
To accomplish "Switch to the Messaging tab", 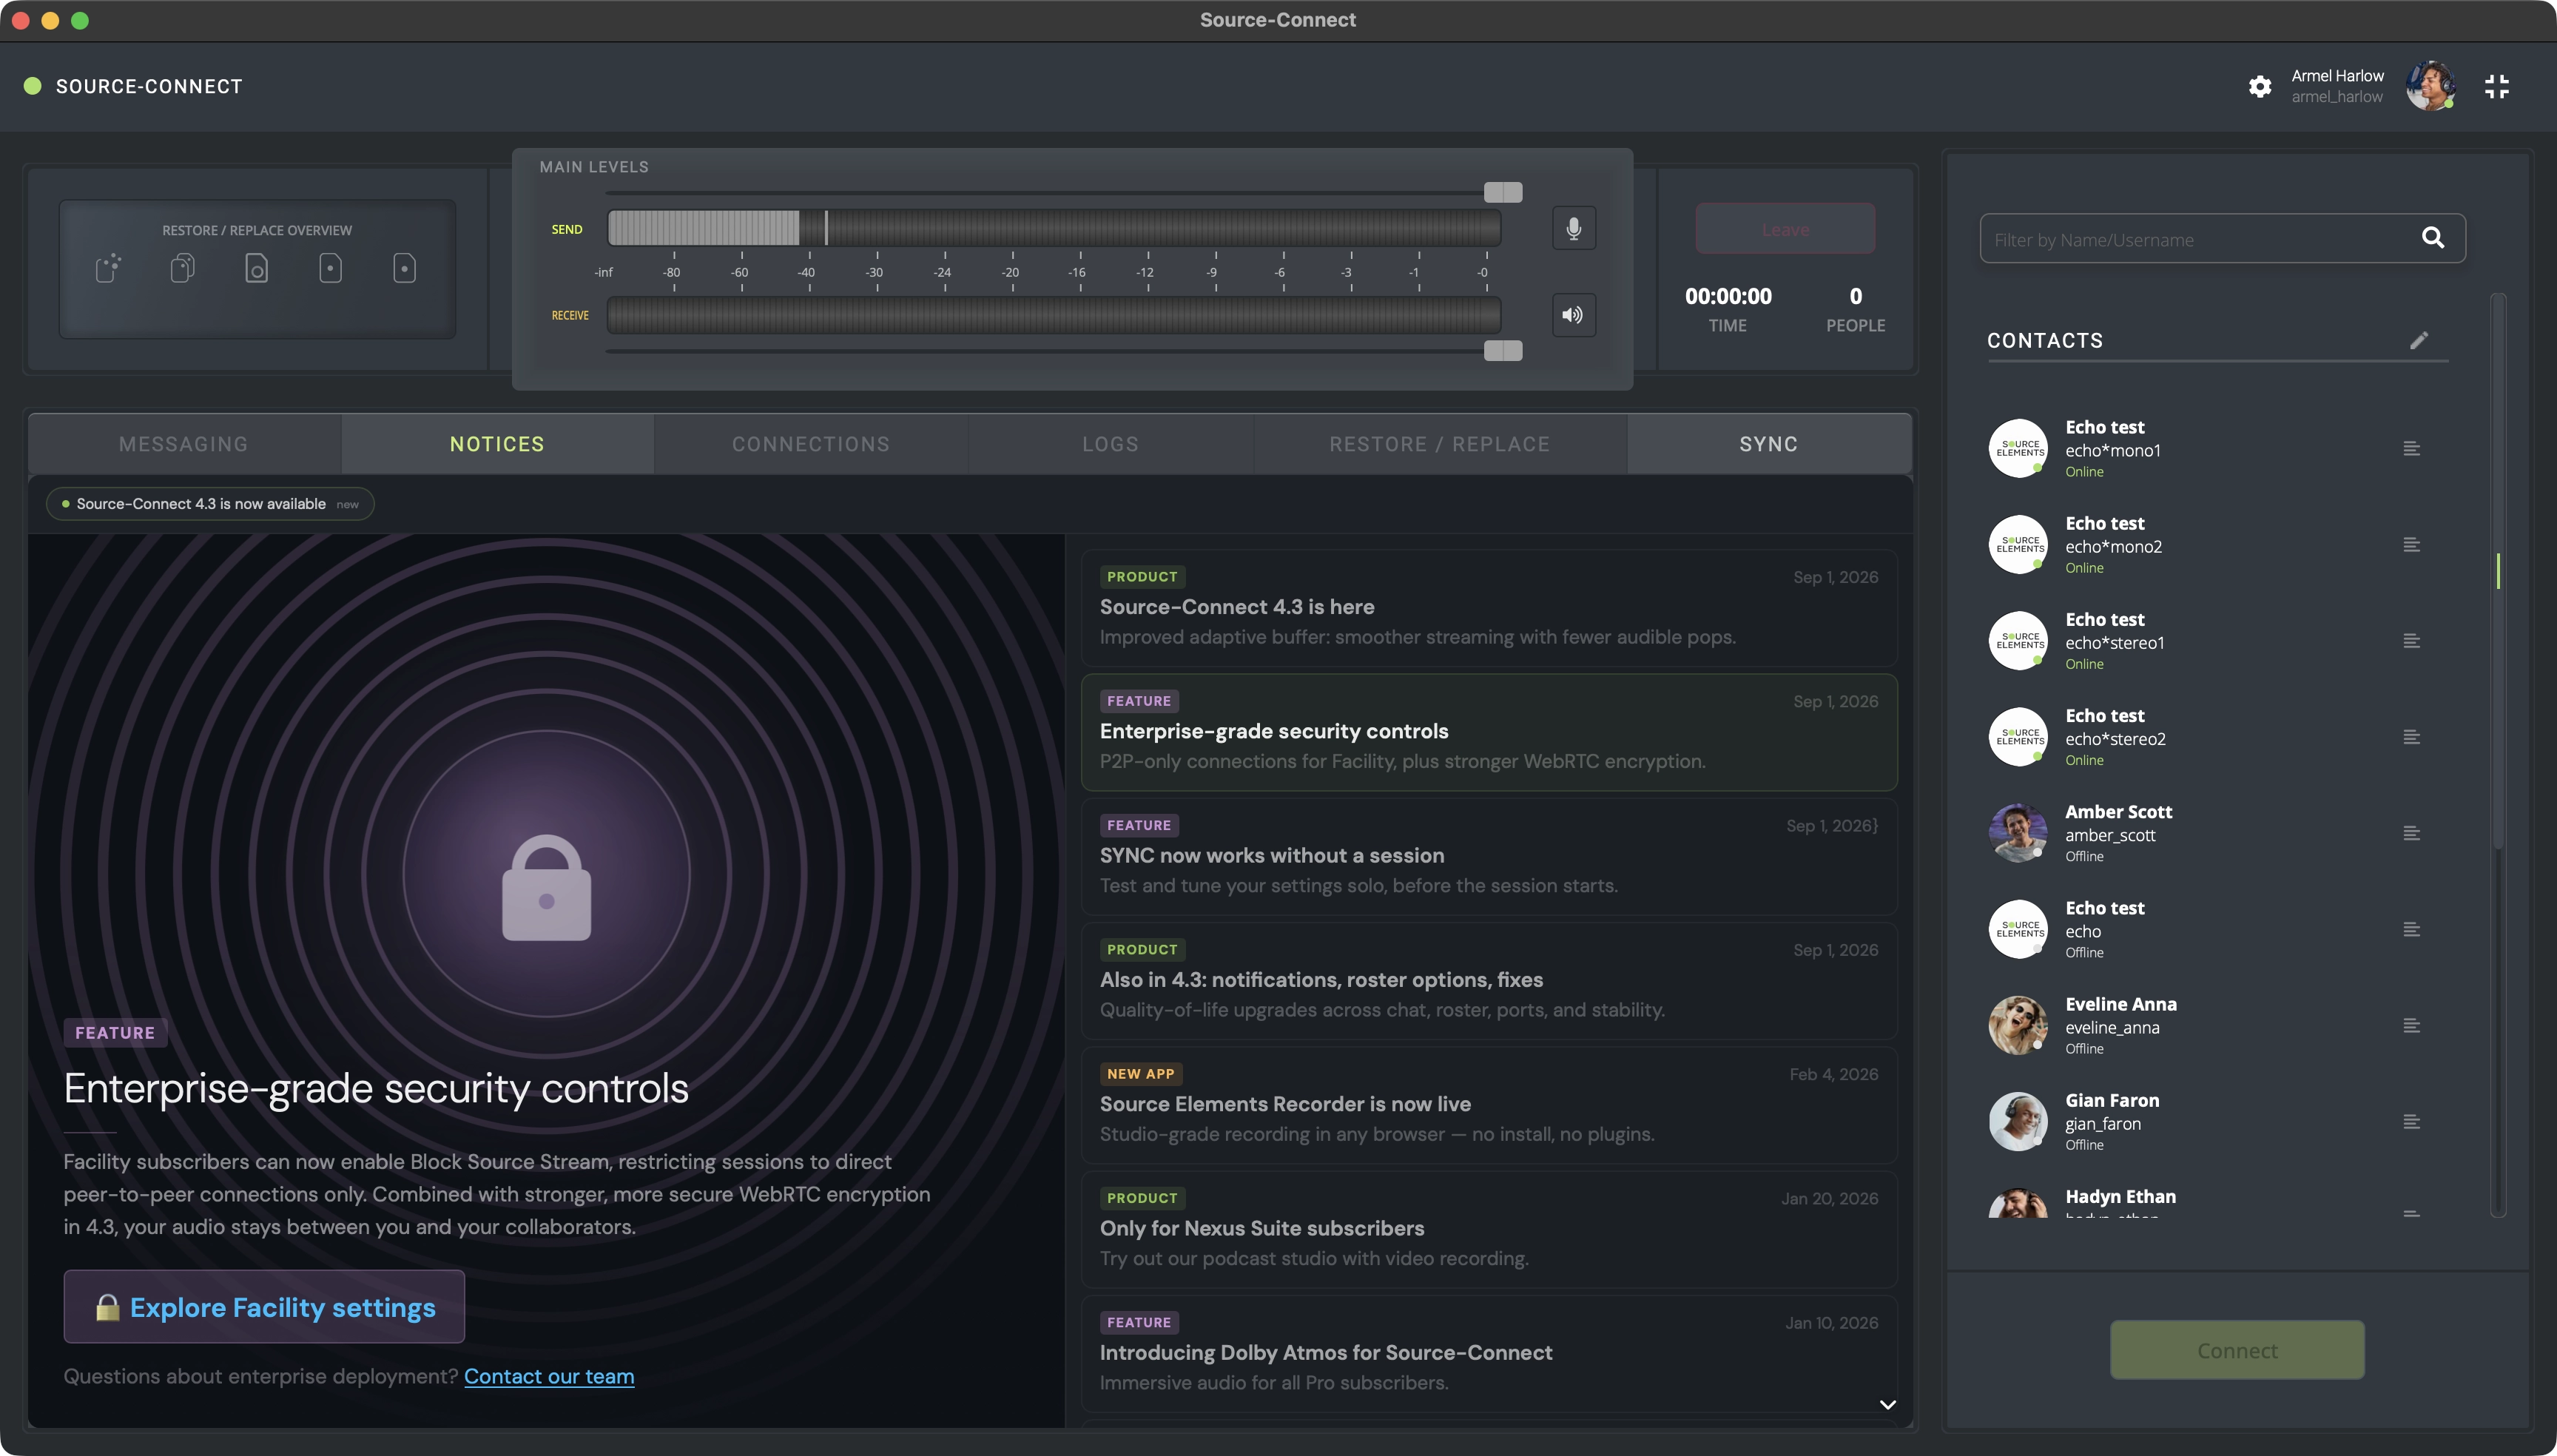I will pyautogui.click(x=184, y=444).
